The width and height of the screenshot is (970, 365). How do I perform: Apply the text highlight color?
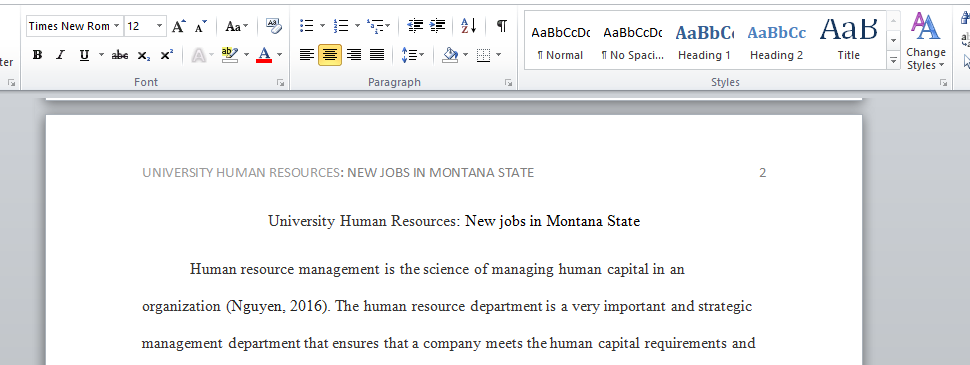pos(230,55)
